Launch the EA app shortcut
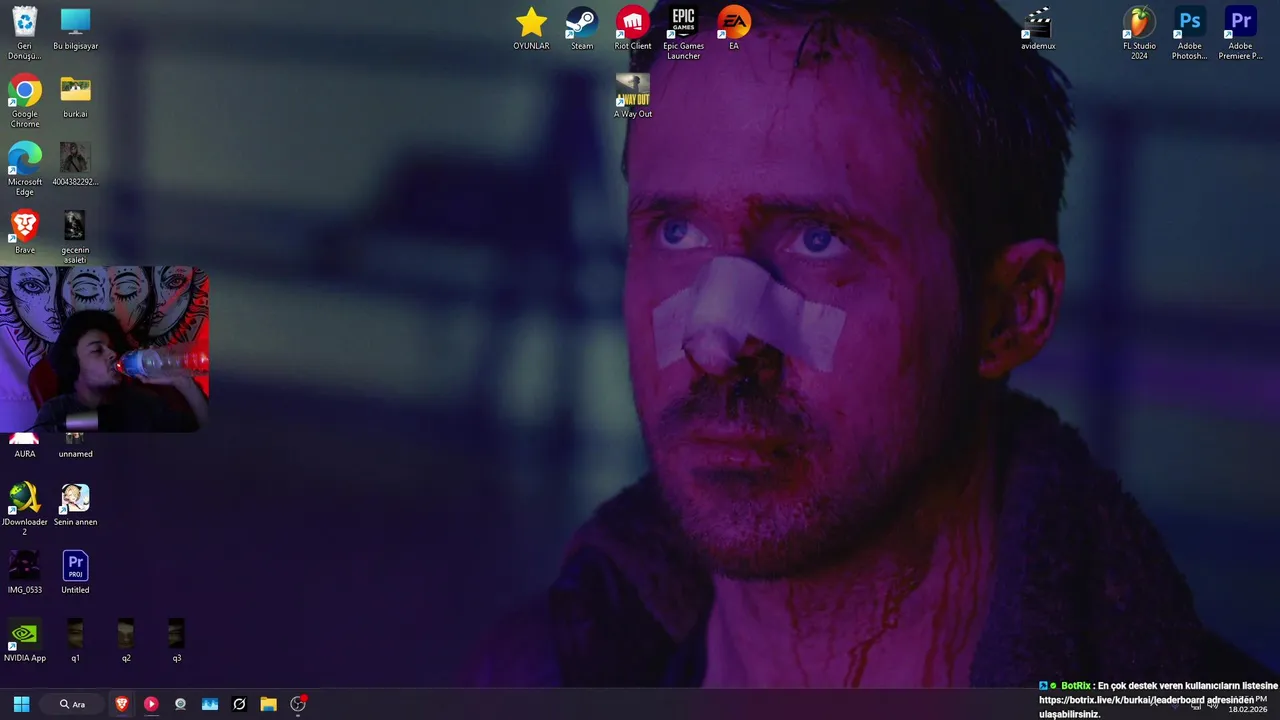Screen dimensions: 1280x720 coord(734,29)
